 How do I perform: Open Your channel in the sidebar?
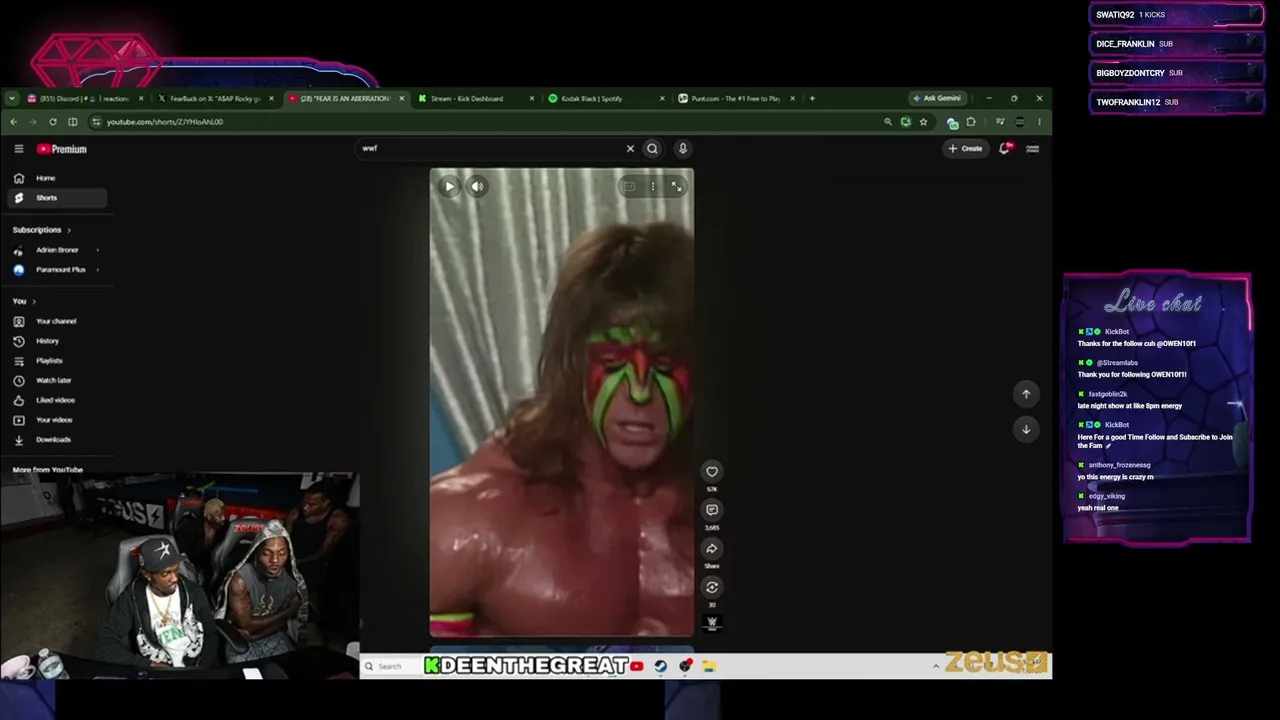[x=56, y=321]
